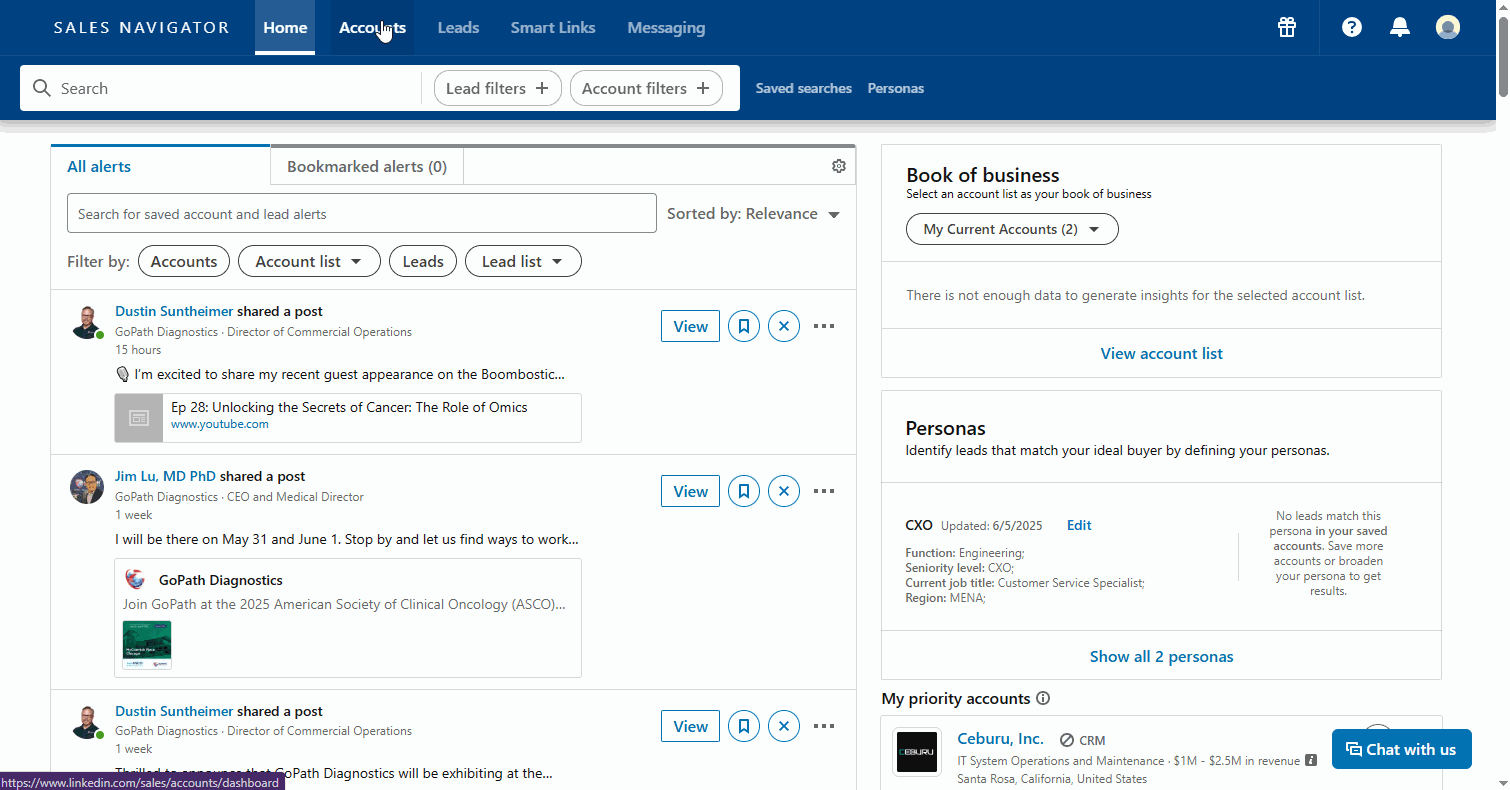Click saved account and lead alerts search box

pos(362,213)
